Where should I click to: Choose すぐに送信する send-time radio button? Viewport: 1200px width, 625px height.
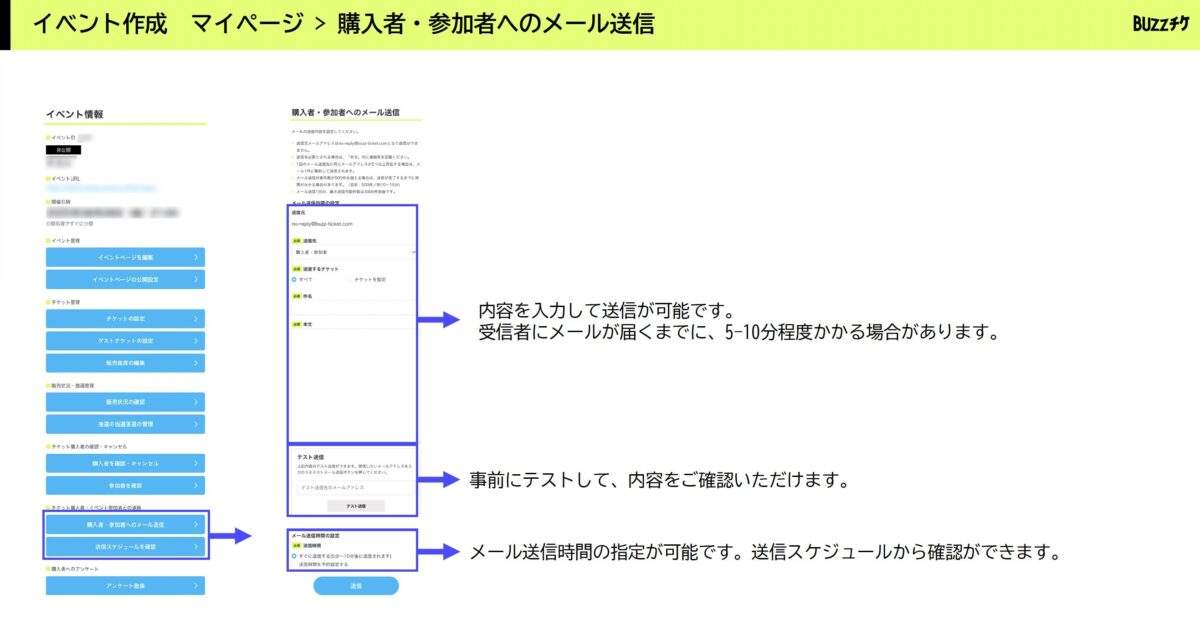coord(294,555)
